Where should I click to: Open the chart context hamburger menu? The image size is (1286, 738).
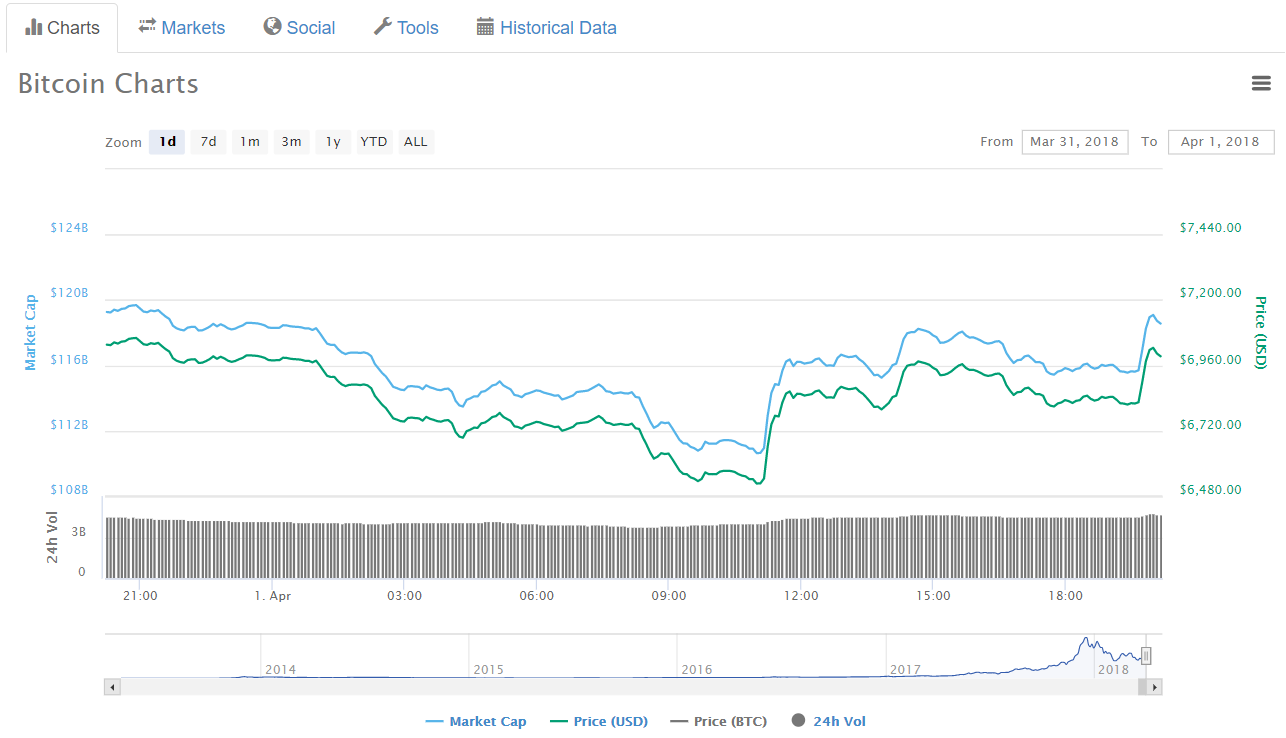pos(1261,83)
